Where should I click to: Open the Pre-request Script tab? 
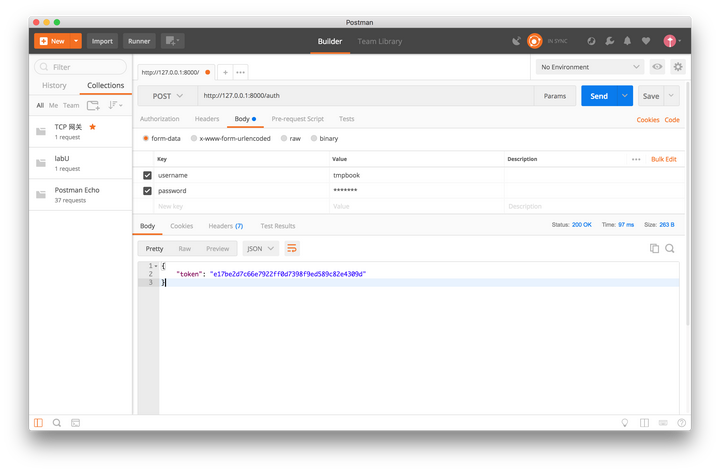(x=298, y=119)
